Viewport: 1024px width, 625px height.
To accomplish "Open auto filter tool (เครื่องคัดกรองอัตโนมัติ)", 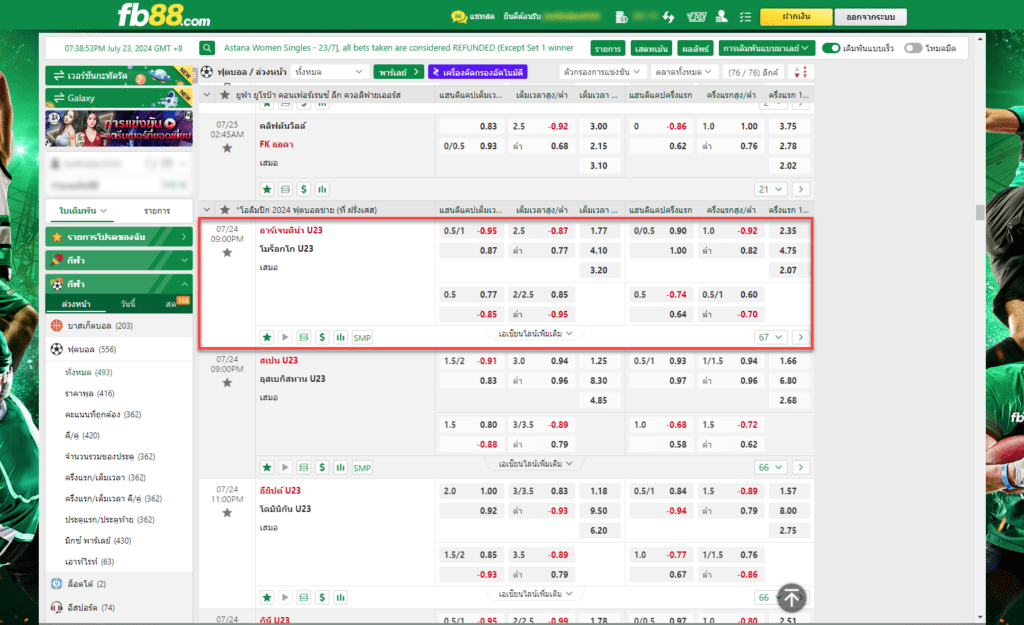I will 477,72.
